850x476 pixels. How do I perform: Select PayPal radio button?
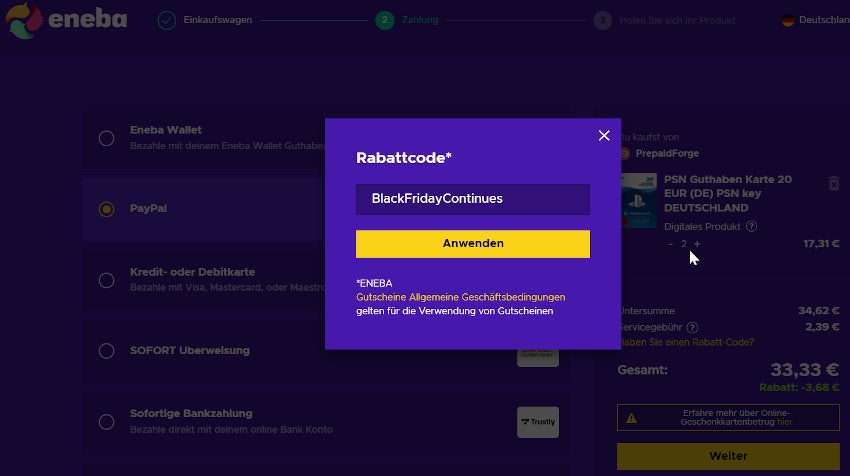tap(106, 210)
